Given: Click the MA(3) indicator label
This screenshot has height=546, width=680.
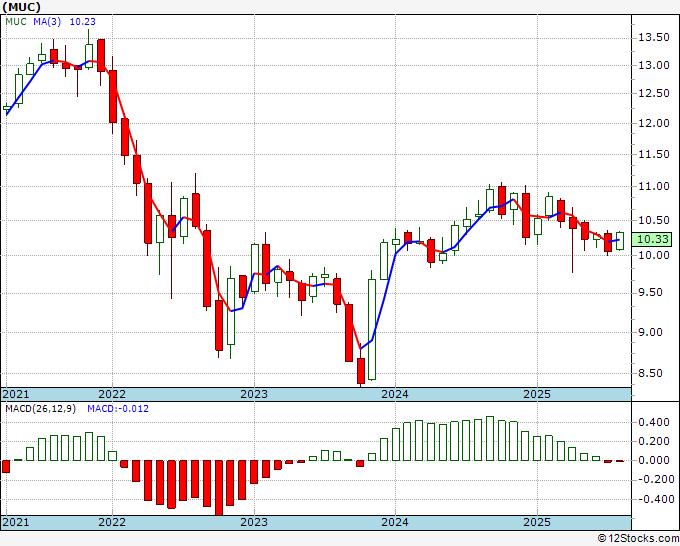Looking at the screenshot, I should point(47,21).
